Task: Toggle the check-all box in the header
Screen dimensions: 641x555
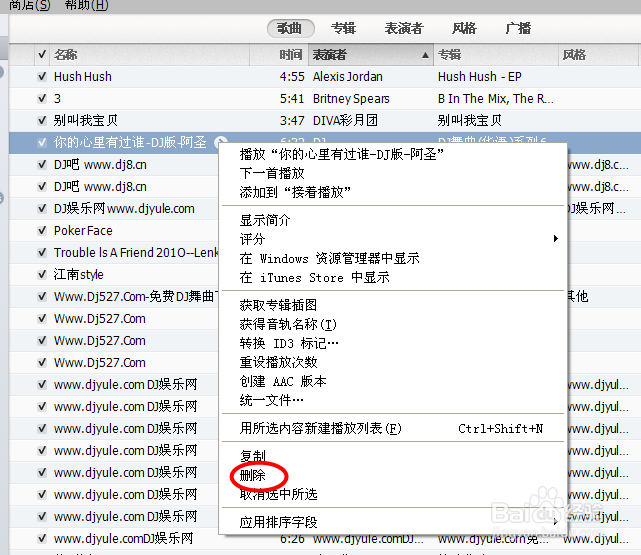Action: (x=42, y=54)
